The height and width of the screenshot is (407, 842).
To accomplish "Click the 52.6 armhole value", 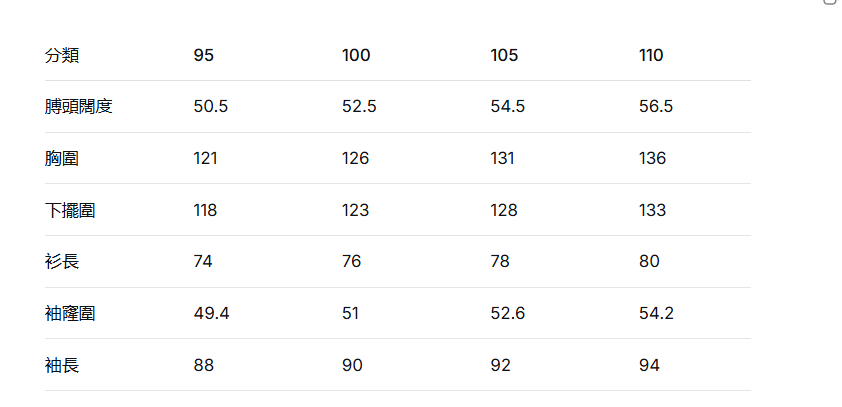I will coord(508,313).
